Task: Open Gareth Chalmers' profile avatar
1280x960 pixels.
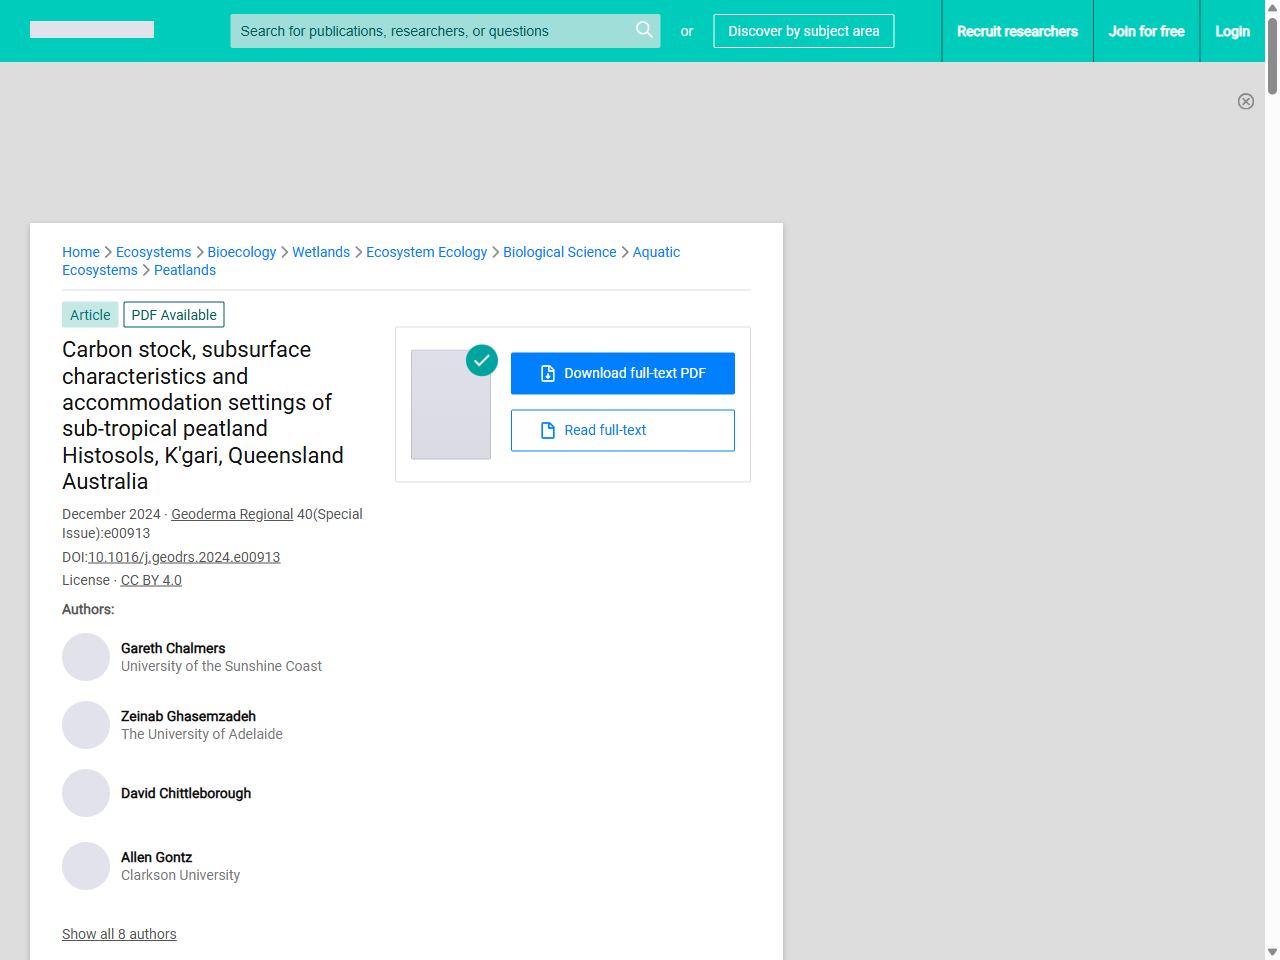Action: pyautogui.click(x=86, y=657)
